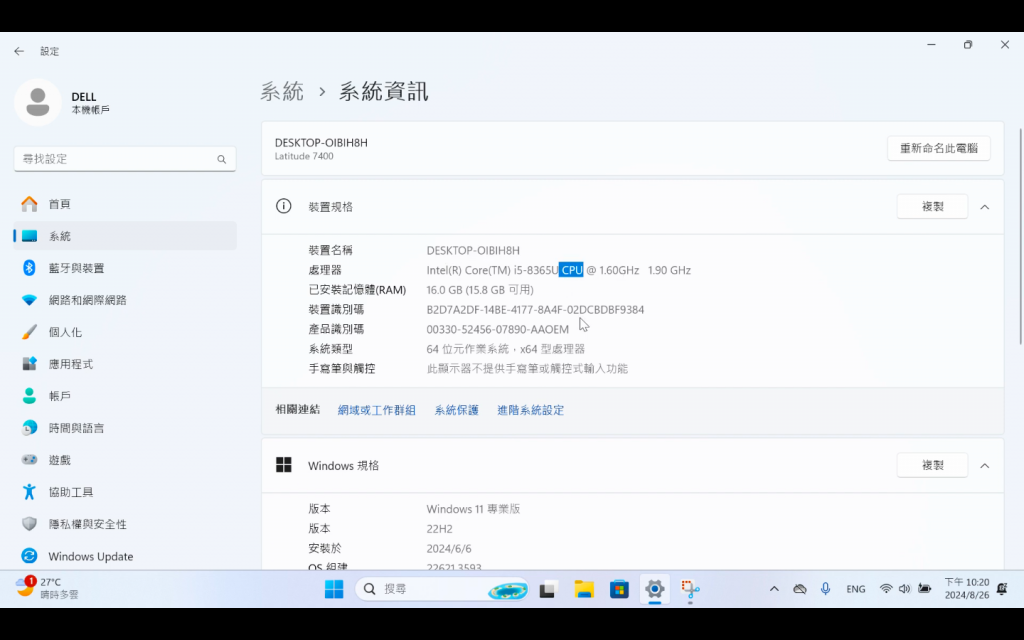Click install date 2024/6/6
Viewport: 1024px width, 640px height.
point(449,548)
